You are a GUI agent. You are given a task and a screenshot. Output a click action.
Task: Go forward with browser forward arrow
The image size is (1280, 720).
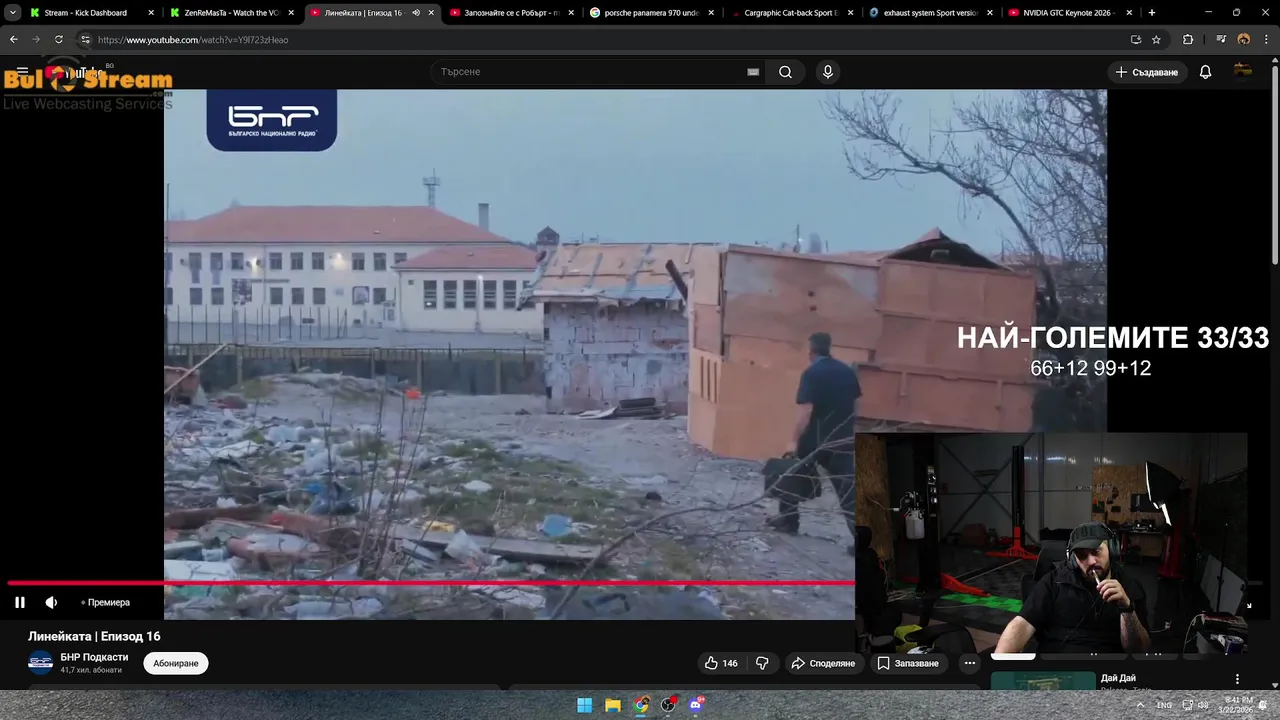pos(36,40)
